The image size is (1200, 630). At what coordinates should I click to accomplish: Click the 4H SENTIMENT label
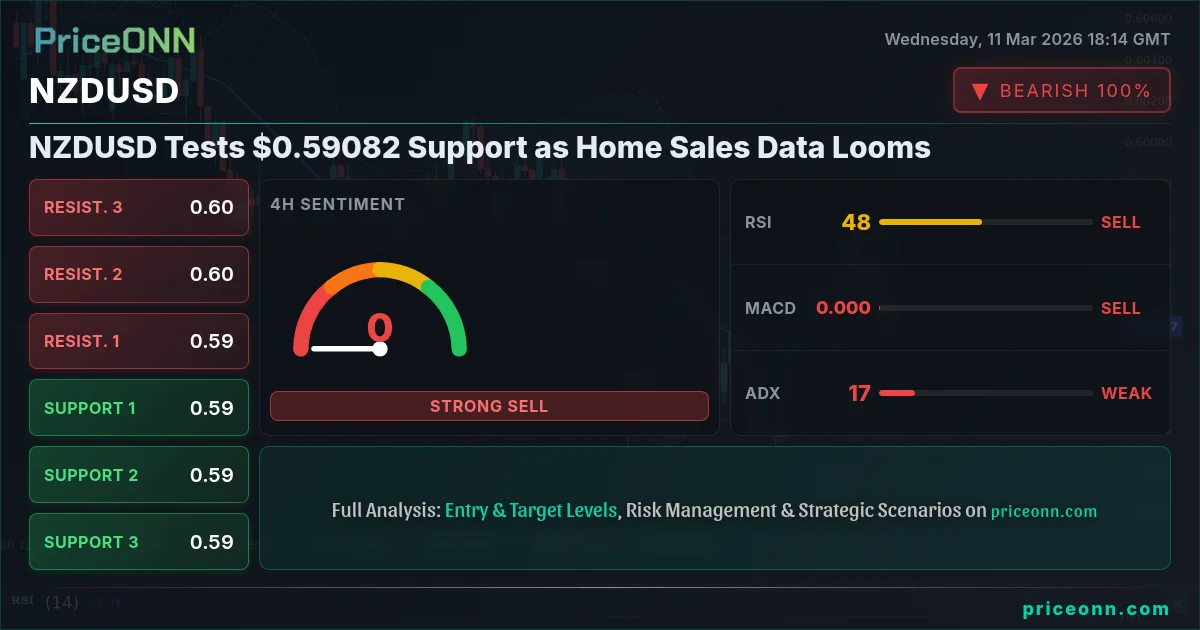[338, 204]
